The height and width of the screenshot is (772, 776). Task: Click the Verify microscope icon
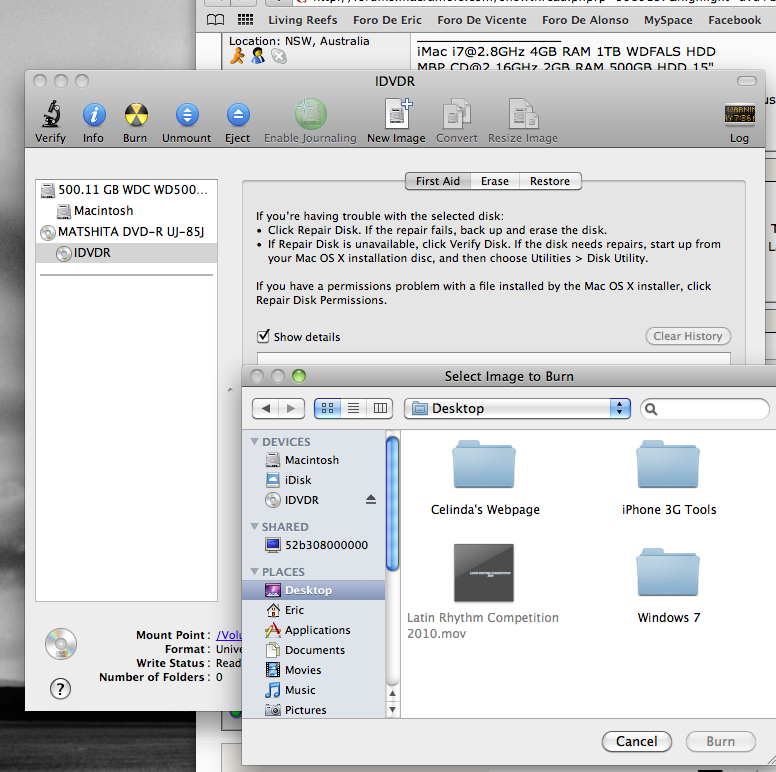[x=51, y=114]
